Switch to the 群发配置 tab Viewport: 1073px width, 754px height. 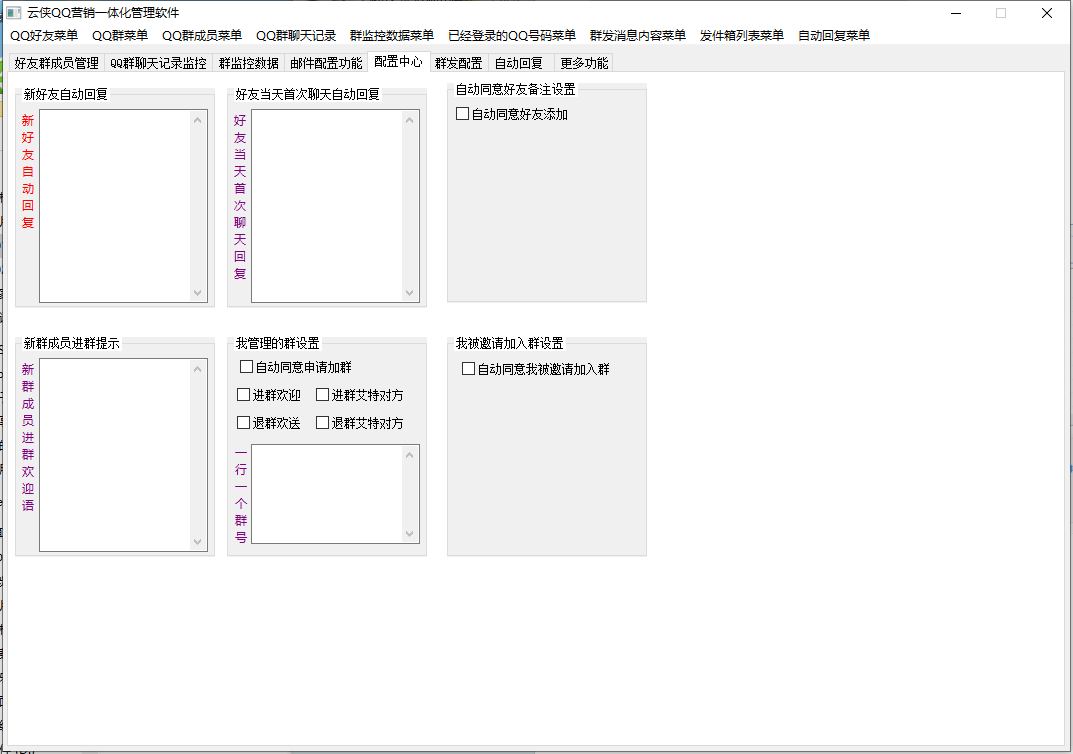pyautogui.click(x=458, y=63)
